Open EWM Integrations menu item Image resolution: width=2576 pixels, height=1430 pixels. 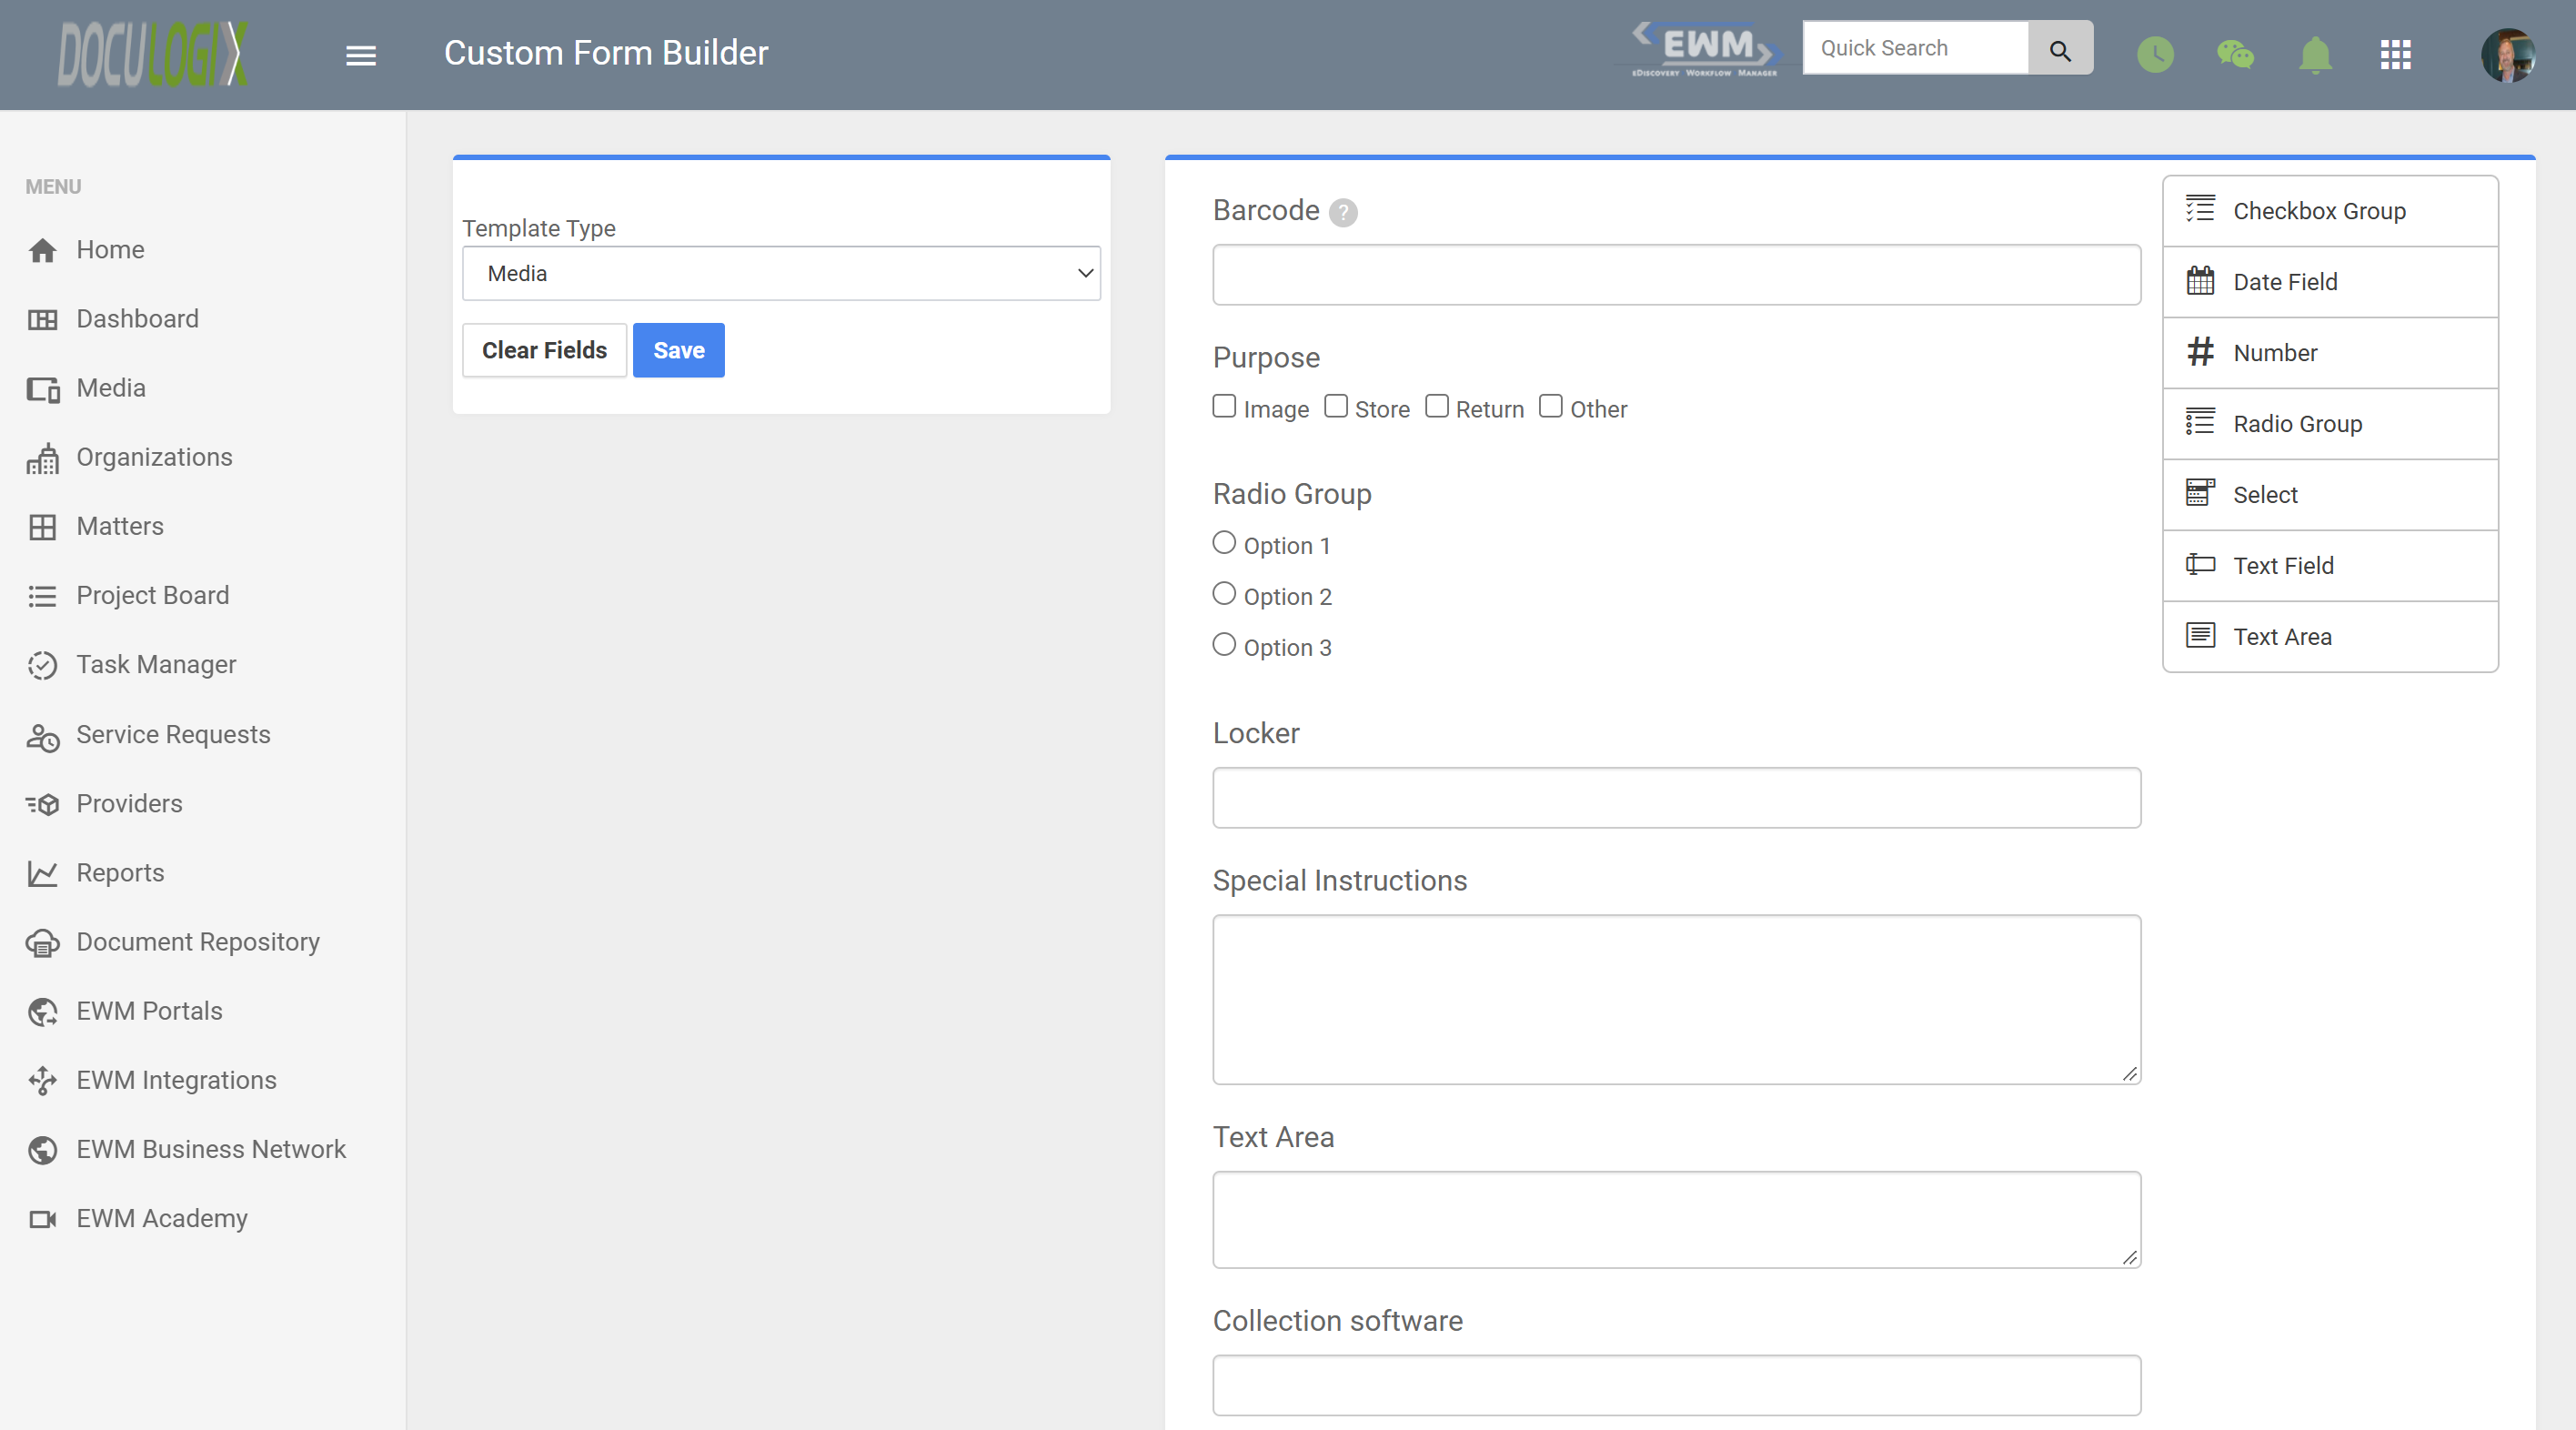point(152,1080)
